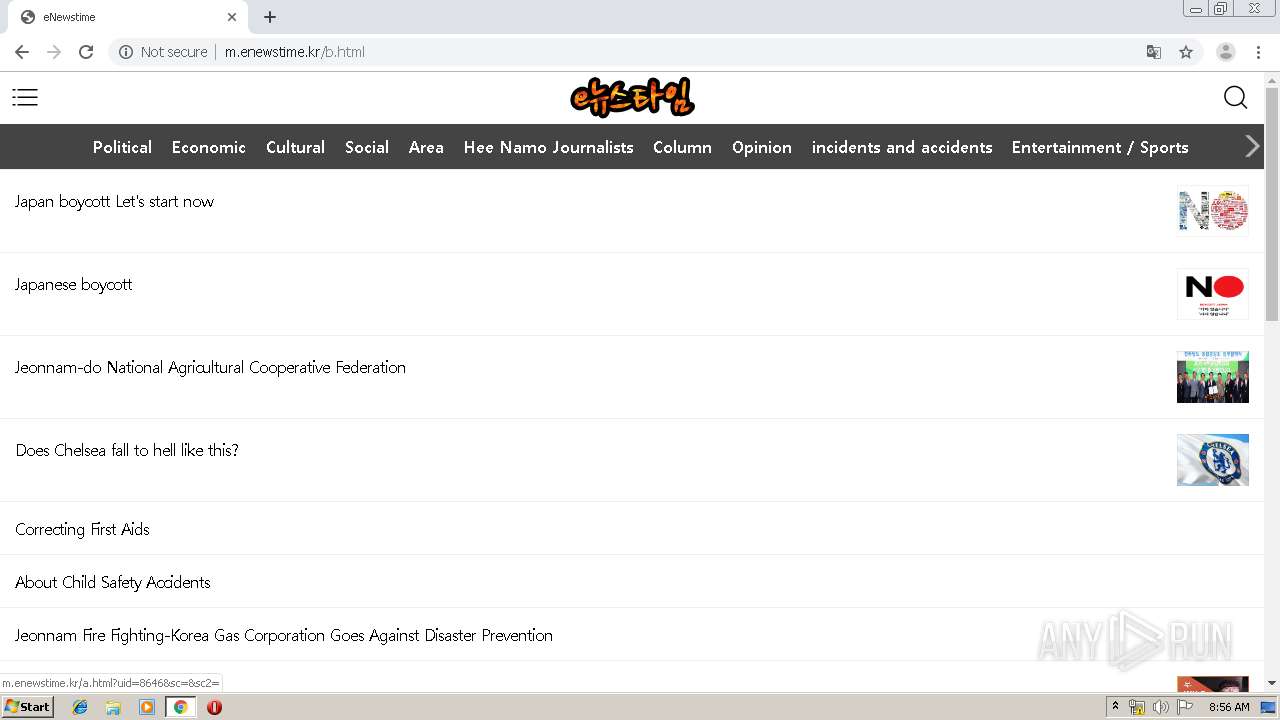Go back with browser back arrow
The width and height of the screenshot is (1280, 720).
(22, 52)
